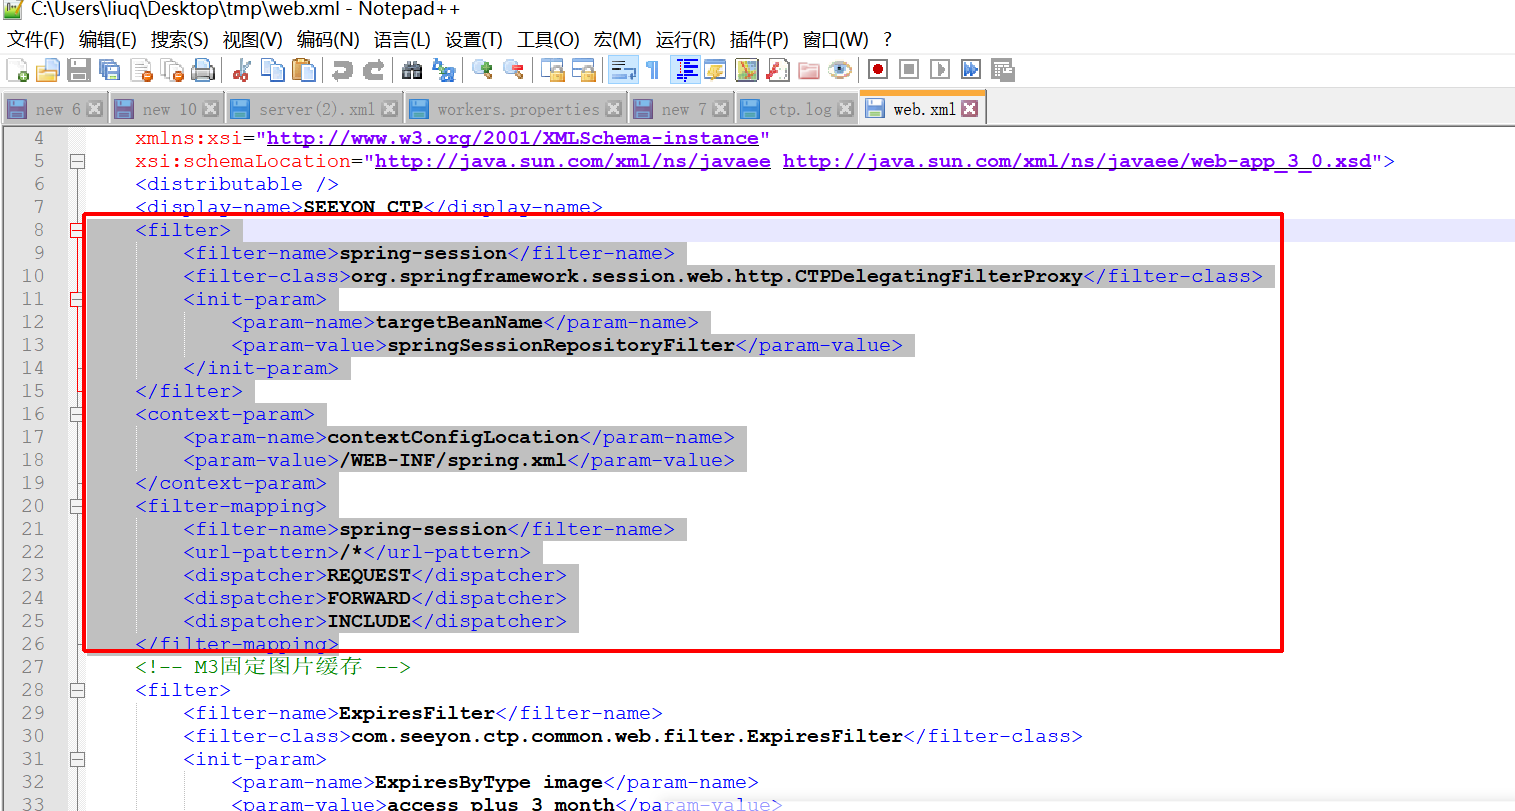Open the 搜索(S) menu
Screen dimensions: 1515x811
[x=179, y=40]
